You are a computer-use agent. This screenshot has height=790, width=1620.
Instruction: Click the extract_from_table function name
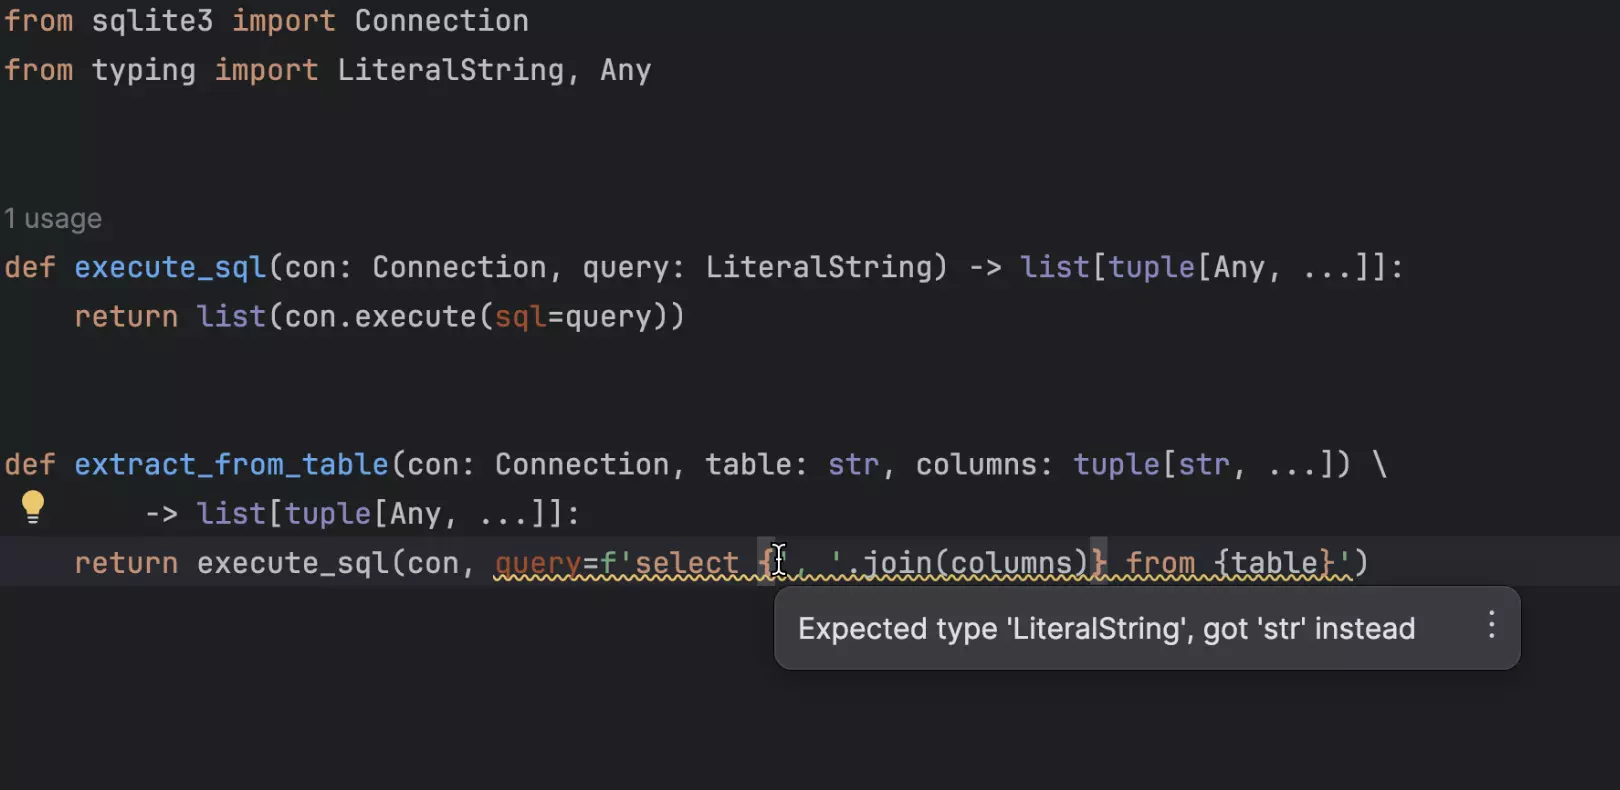[231, 464]
